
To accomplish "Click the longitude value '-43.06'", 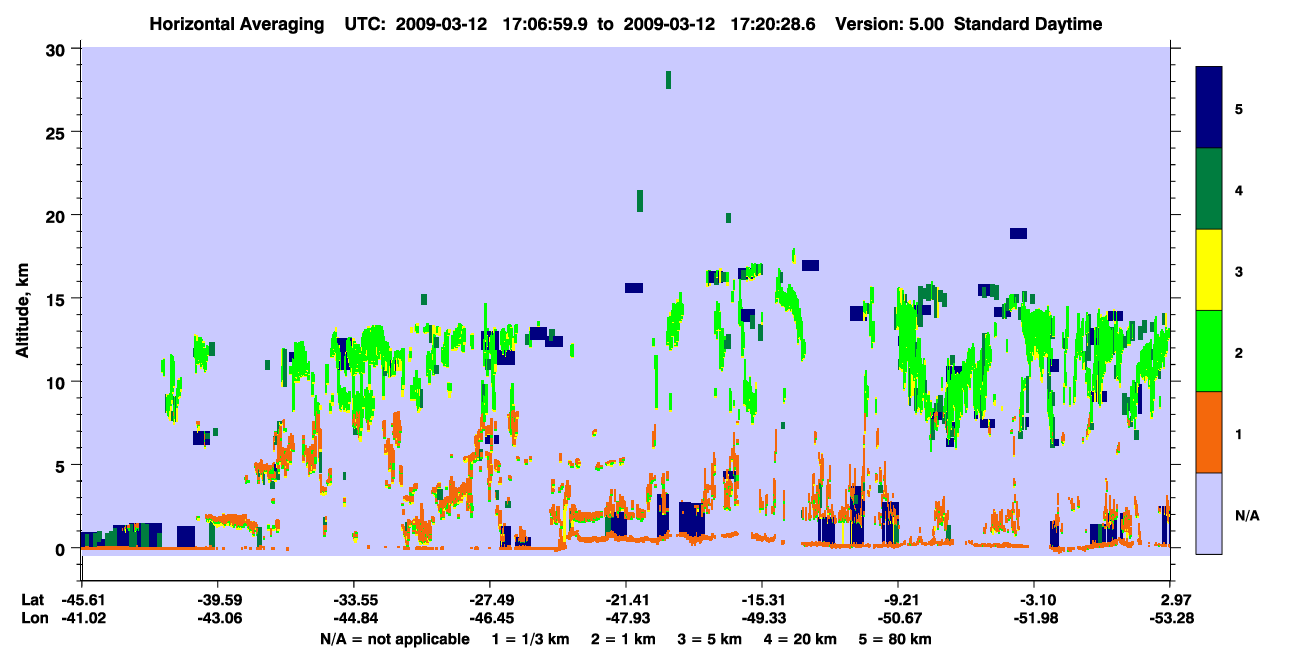I will point(218,618).
